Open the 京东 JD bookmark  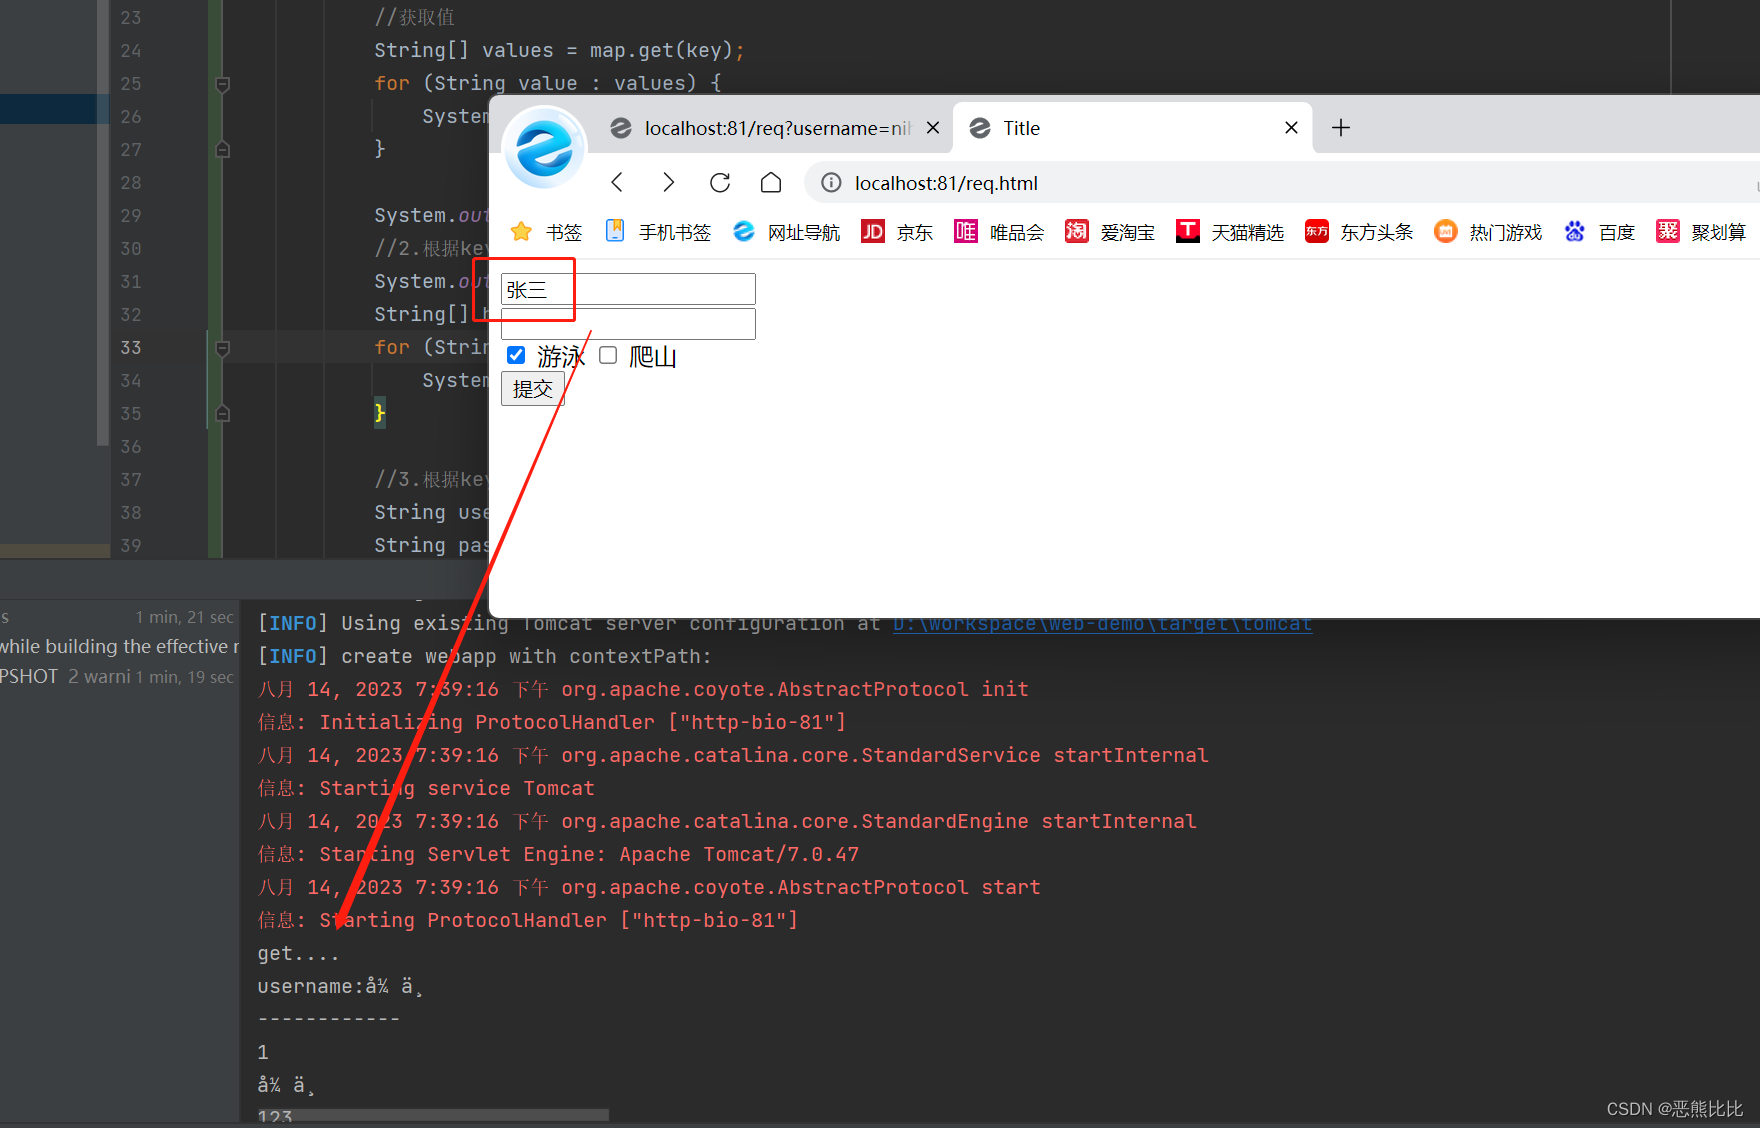tap(897, 232)
